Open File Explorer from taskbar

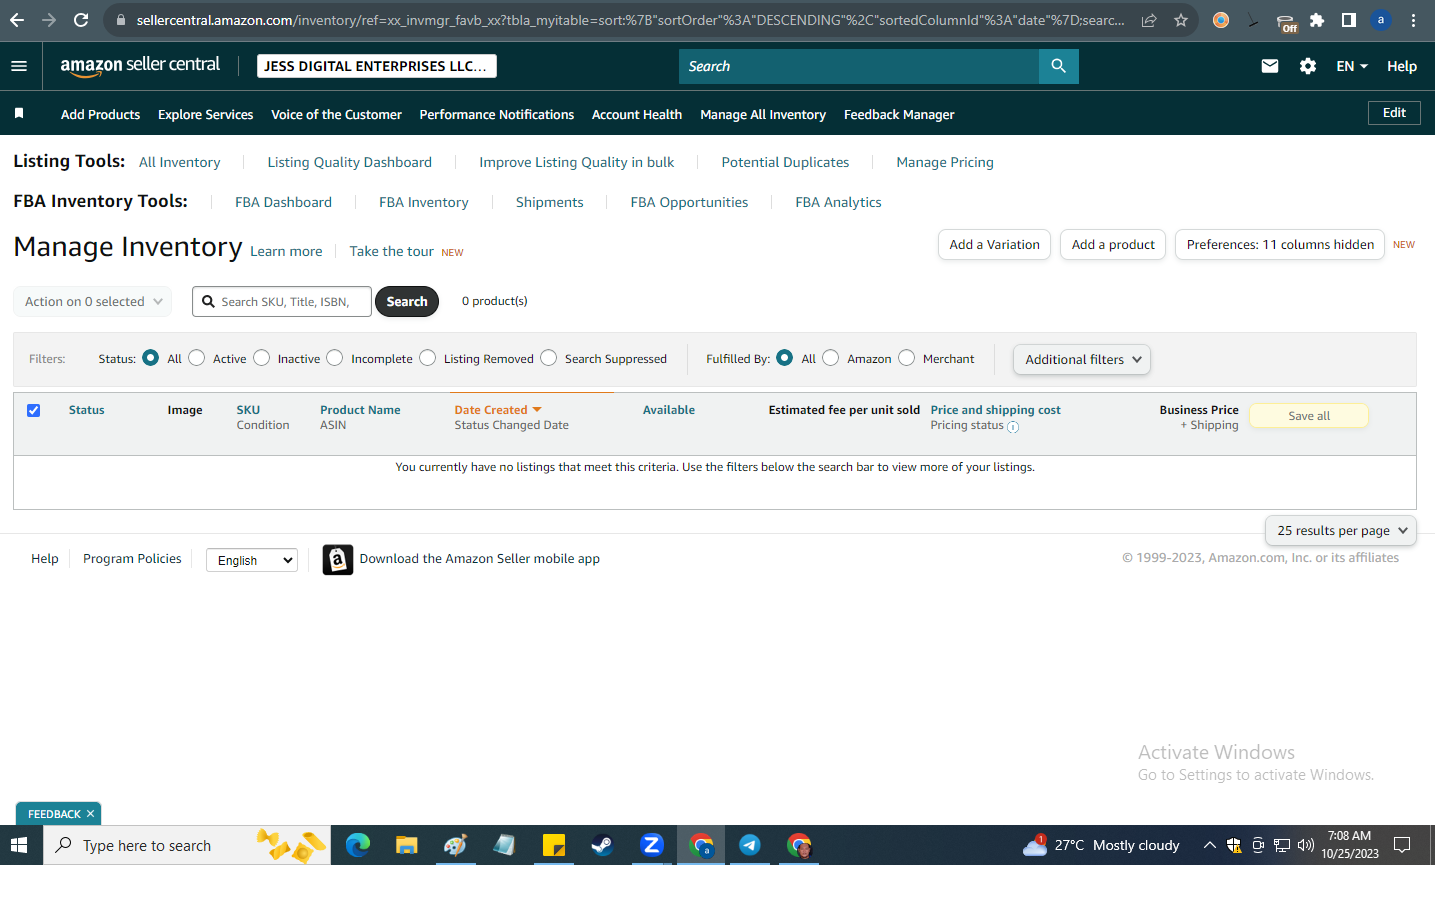tap(406, 845)
